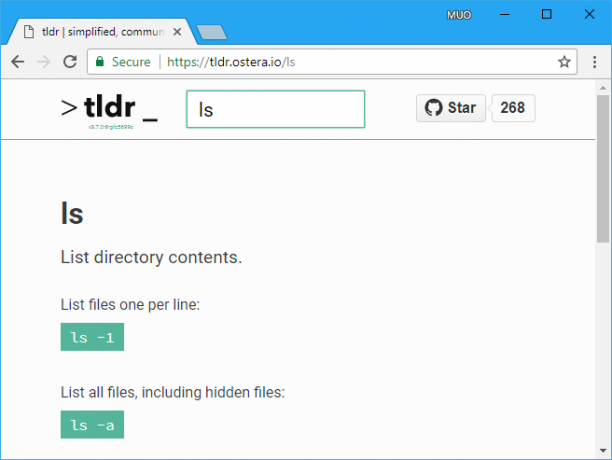
Task: Maximize the browser window
Action: pos(546,14)
